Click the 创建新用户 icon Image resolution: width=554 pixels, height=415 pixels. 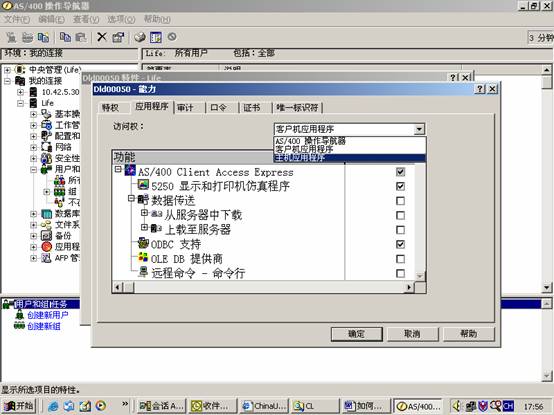[19, 315]
